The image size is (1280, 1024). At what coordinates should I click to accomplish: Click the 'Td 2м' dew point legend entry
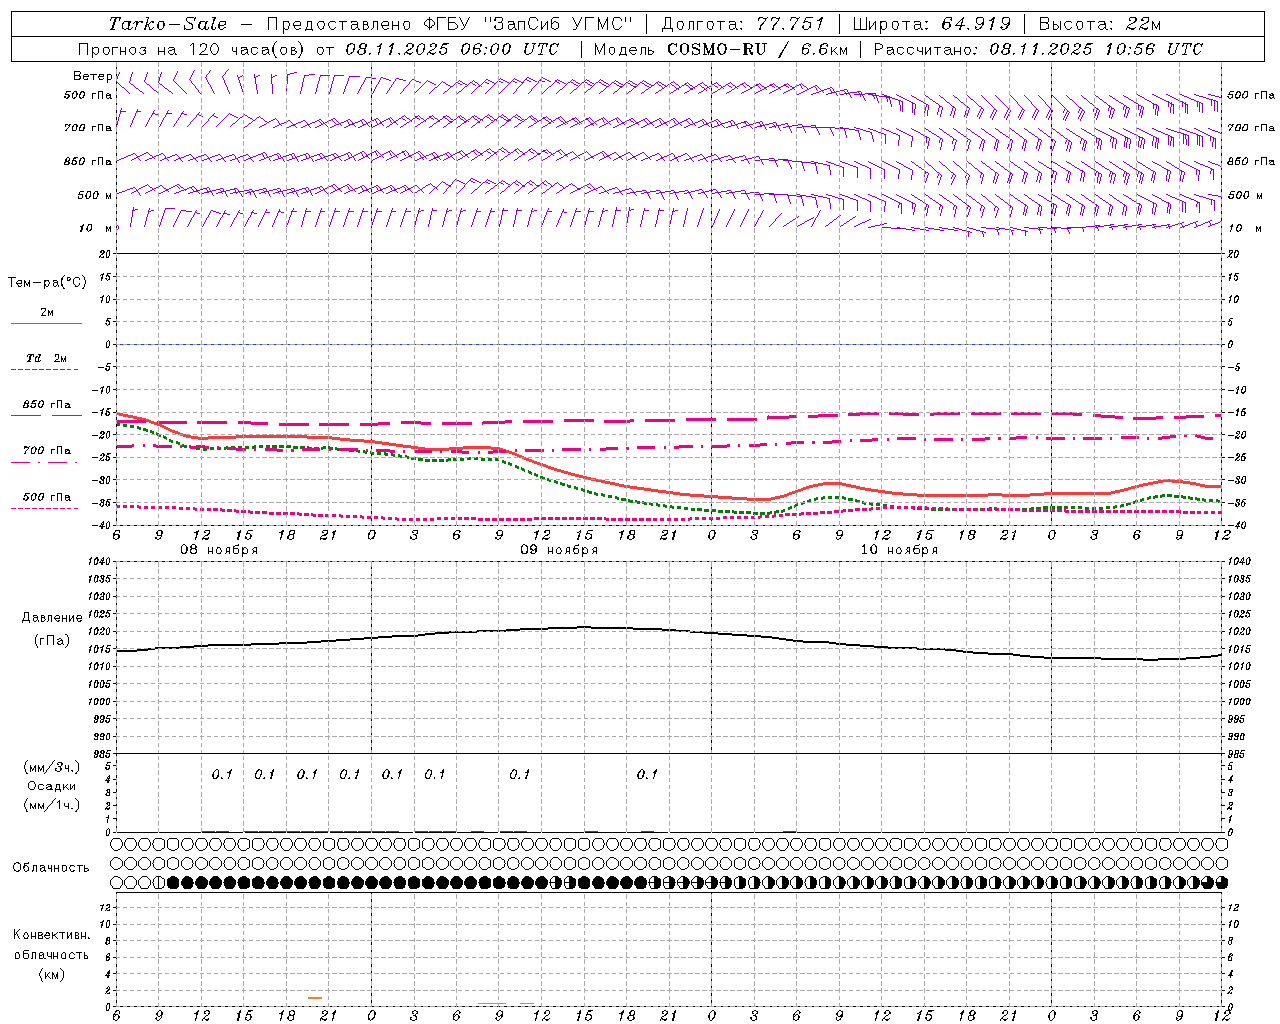point(46,358)
